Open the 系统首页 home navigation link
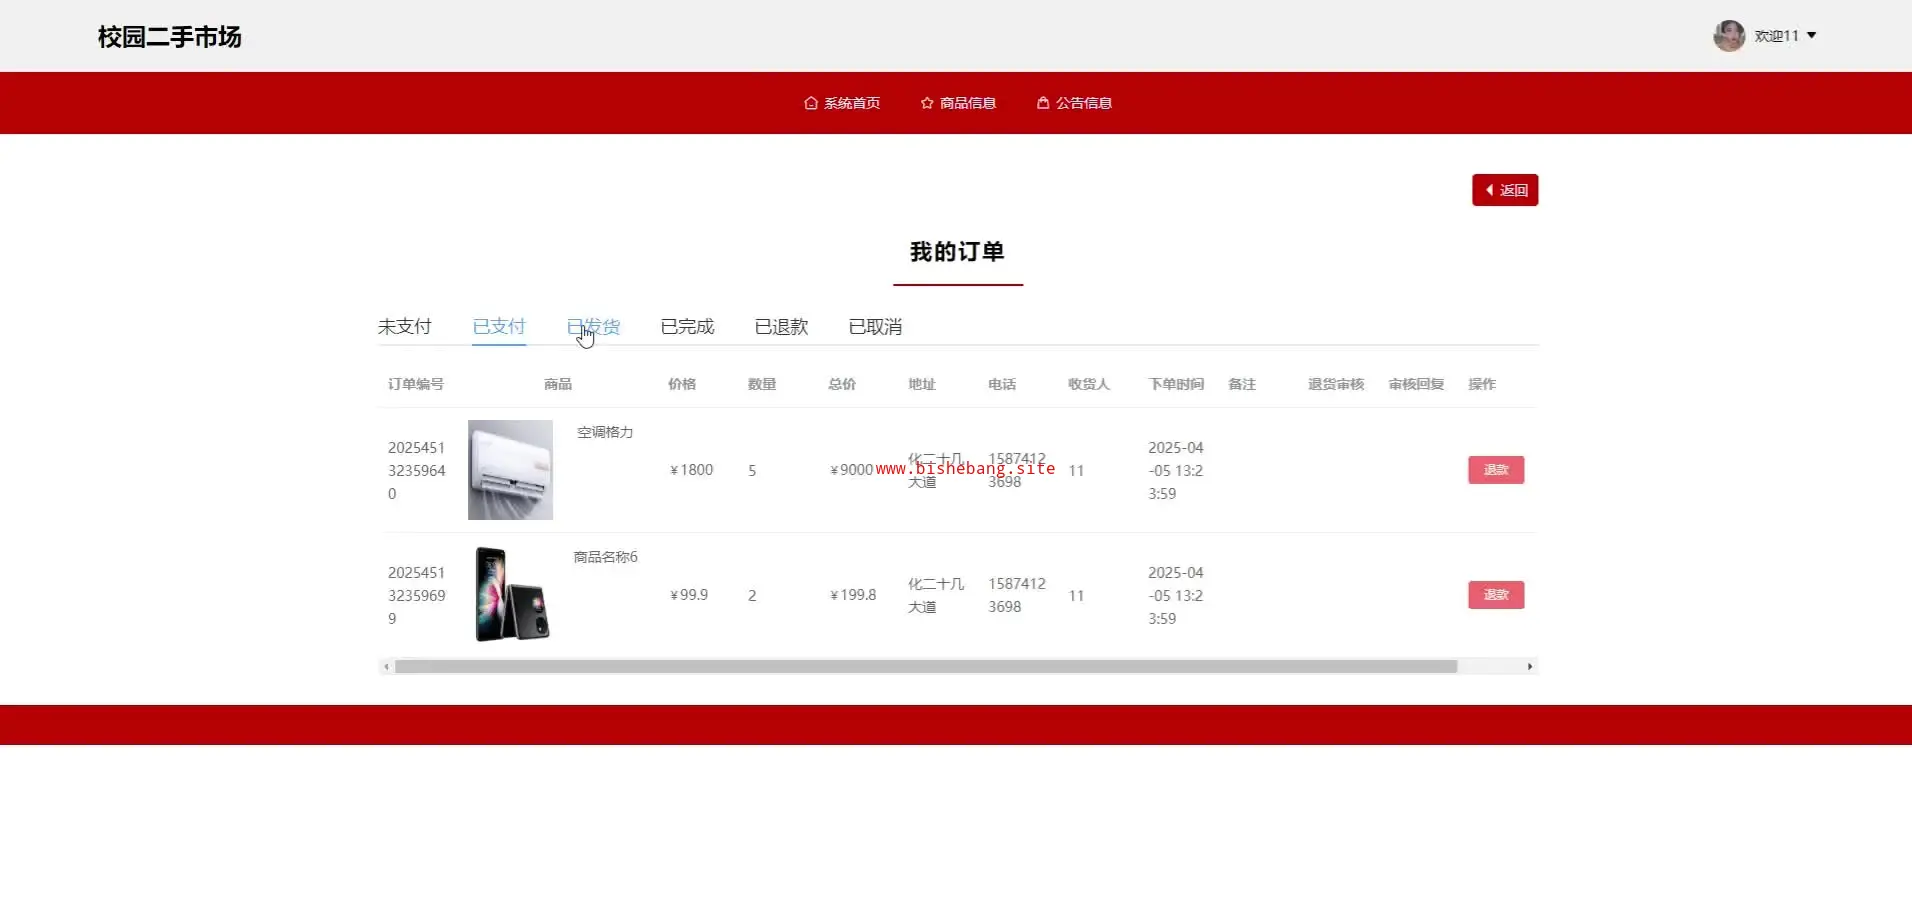This screenshot has width=1912, height=918. click(842, 103)
